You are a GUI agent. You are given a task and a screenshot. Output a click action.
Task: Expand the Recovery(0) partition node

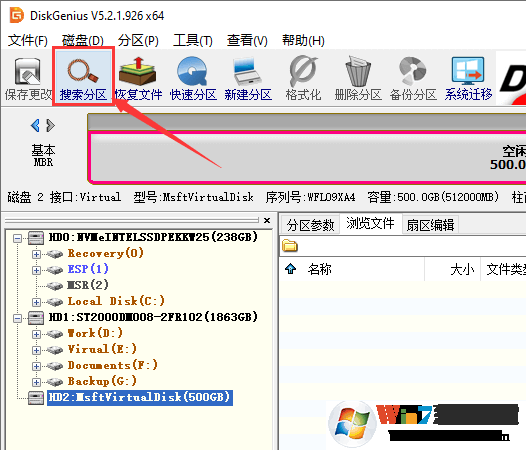point(36,254)
